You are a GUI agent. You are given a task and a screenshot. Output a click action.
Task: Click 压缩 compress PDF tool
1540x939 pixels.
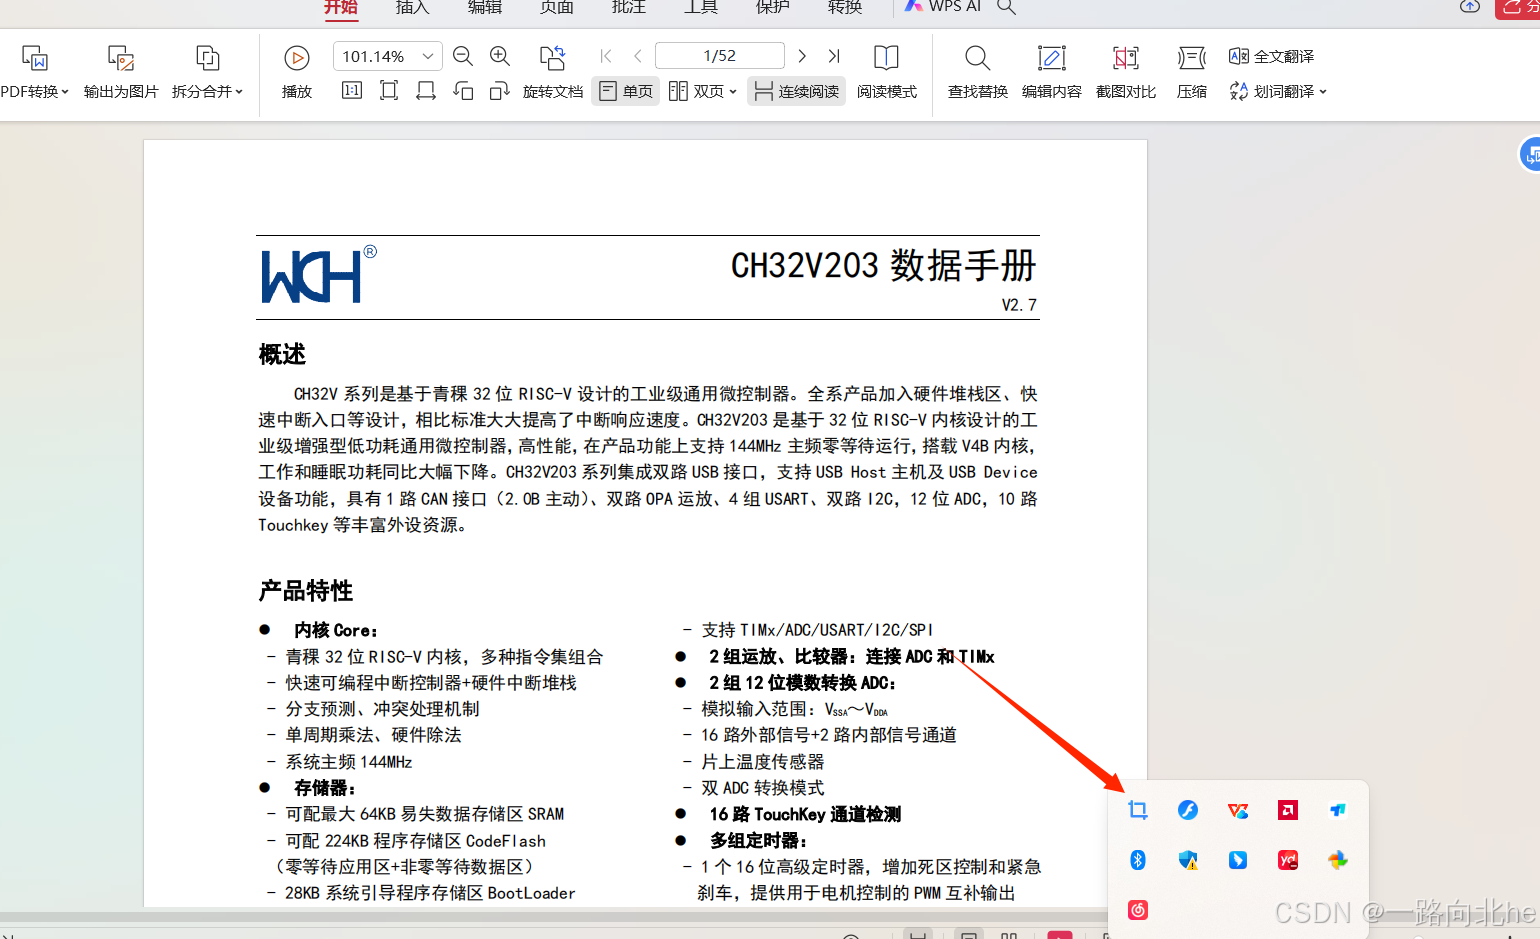click(x=1192, y=70)
